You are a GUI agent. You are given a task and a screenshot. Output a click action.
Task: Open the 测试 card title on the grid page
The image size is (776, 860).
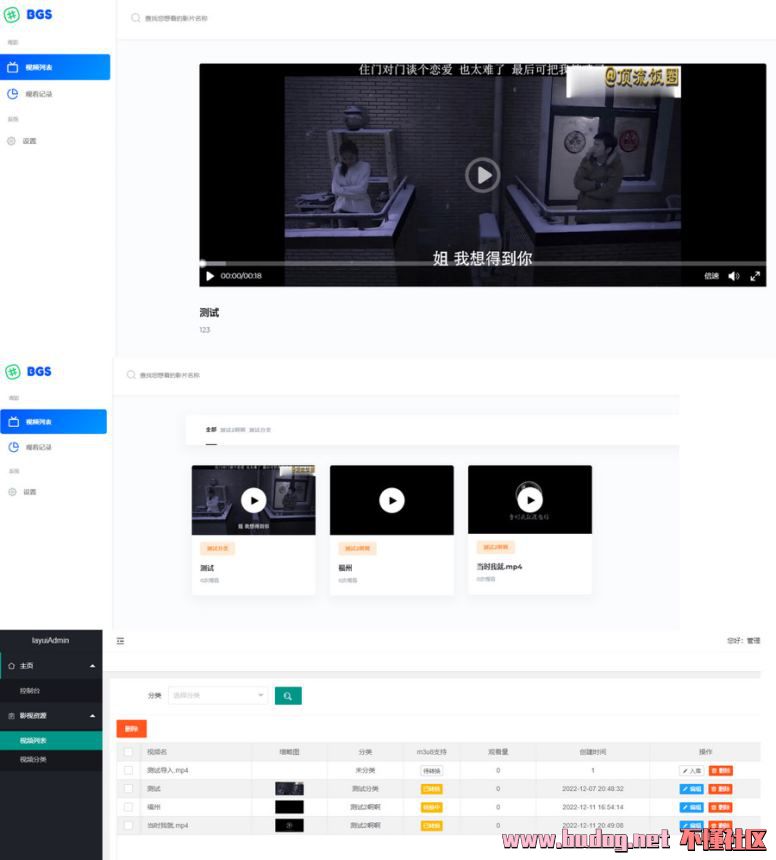coord(207,568)
